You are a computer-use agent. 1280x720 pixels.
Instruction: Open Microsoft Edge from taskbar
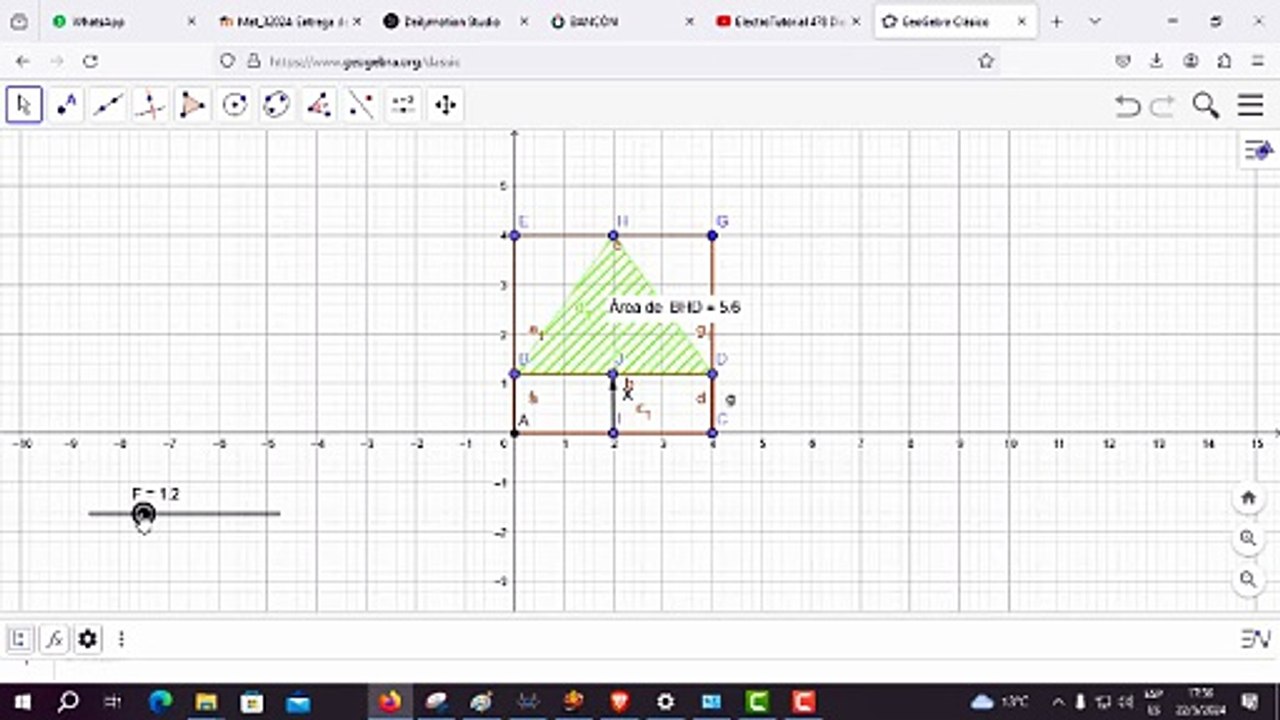pyautogui.click(x=161, y=701)
